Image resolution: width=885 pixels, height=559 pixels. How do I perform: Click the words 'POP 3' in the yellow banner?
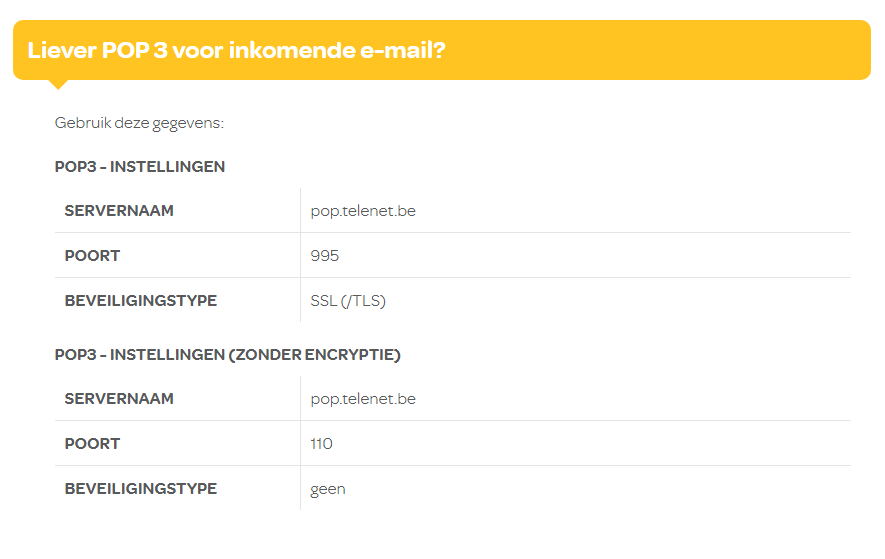pyautogui.click(x=135, y=50)
